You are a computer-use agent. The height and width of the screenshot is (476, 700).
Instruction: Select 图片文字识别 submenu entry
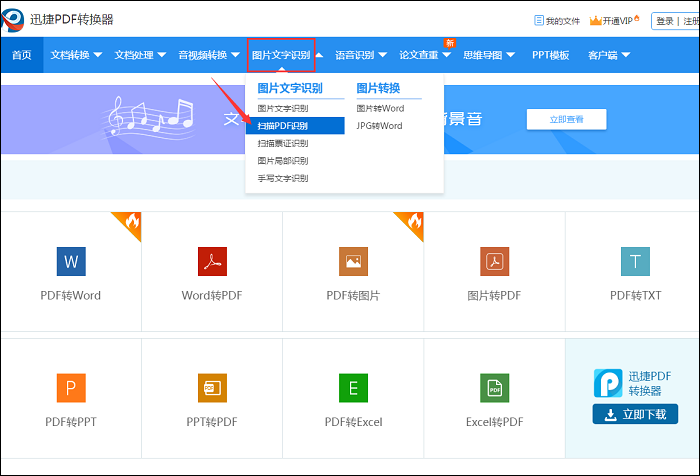pyautogui.click(x=283, y=109)
